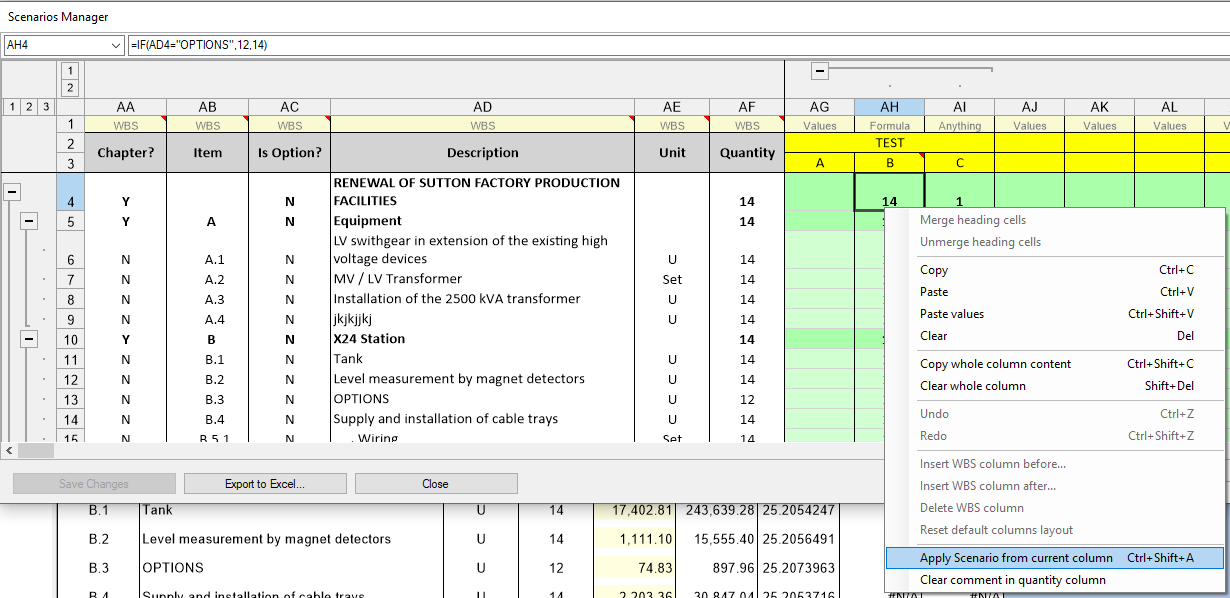
Task: Click row outline level 3 button
Action: (x=46, y=107)
